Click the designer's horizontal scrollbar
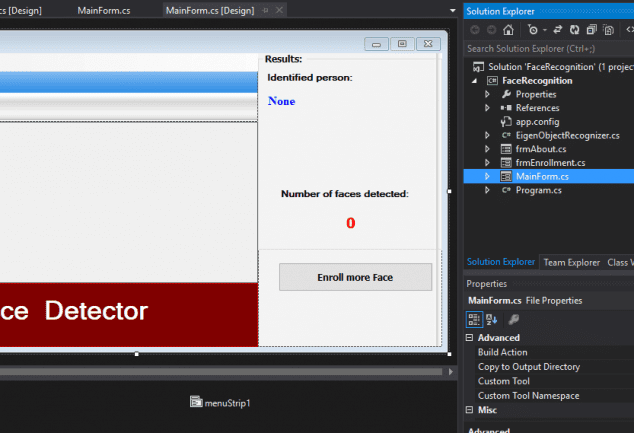This screenshot has width=634, height=433. point(220,371)
